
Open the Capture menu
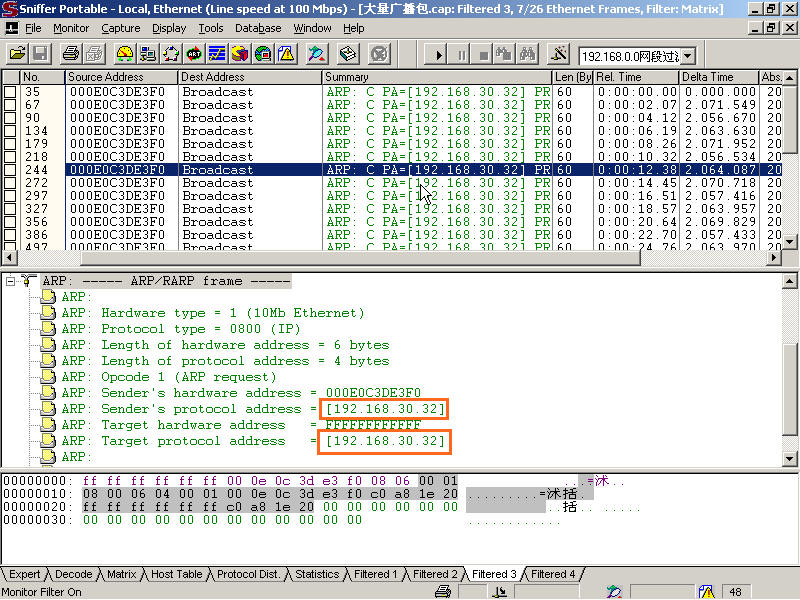[120, 28]
